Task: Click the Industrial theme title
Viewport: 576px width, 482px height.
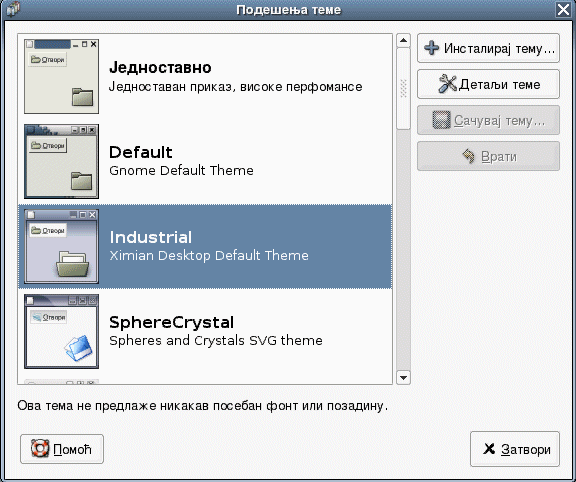Action: pyautogui.click(x=151, y=237)
